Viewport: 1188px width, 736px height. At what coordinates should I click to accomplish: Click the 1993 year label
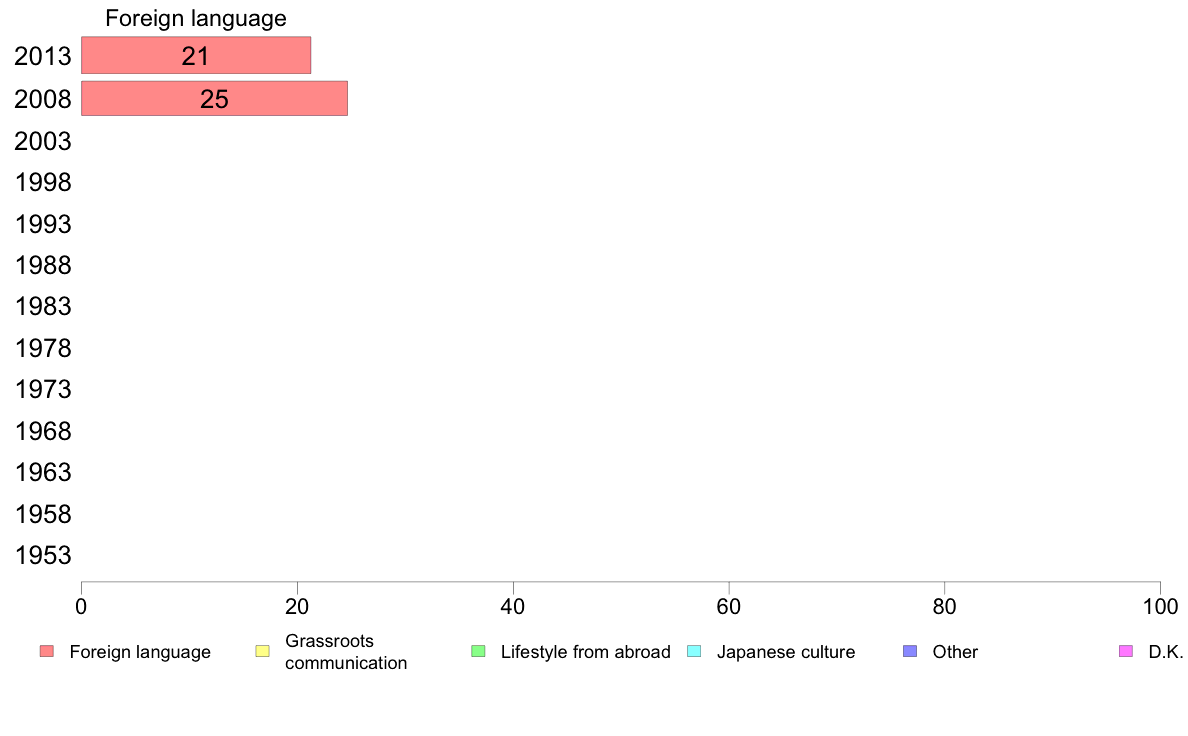click(x=43, y=224)
